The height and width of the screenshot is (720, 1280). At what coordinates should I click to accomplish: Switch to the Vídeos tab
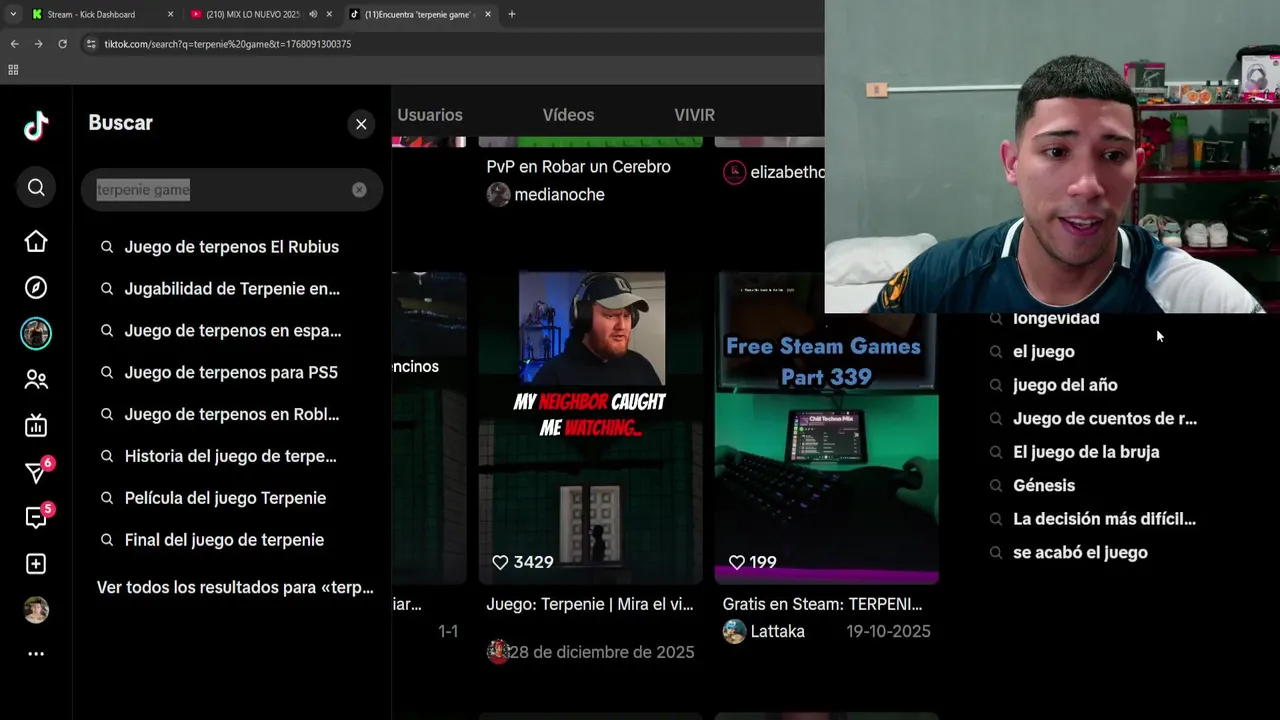click(x=568, y=115)
